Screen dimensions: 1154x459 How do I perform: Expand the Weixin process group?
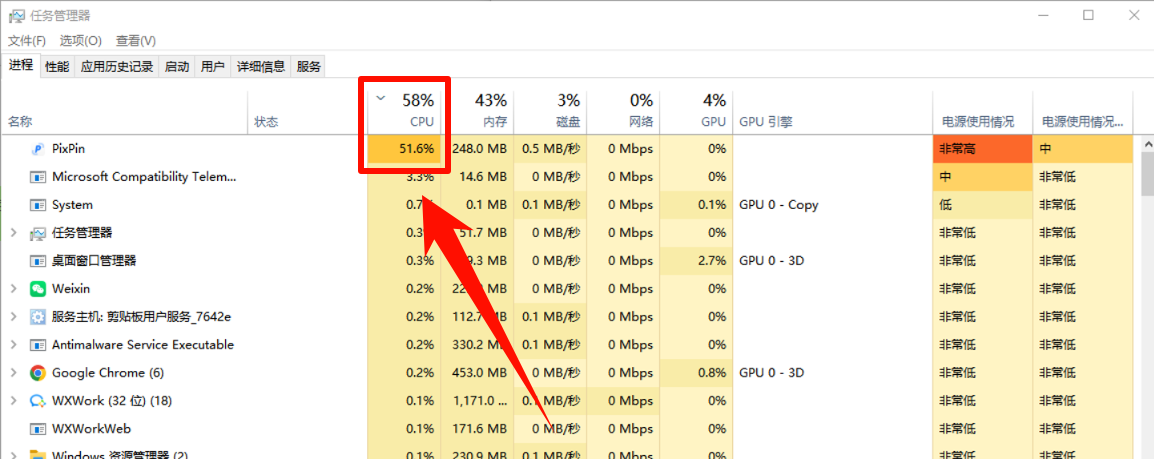13,289
